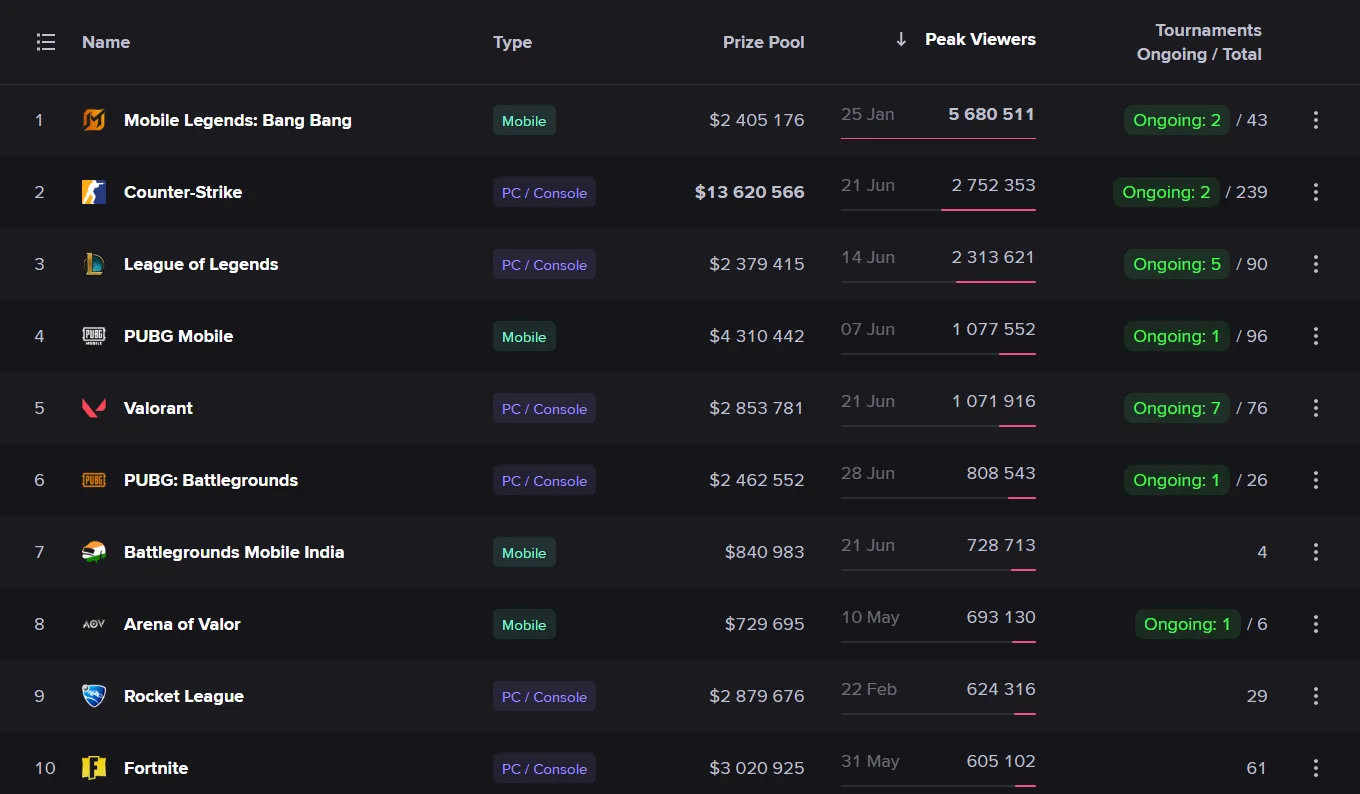
Task: Open more options for Arena of Valor
Action: click(x=1316, y=624)
